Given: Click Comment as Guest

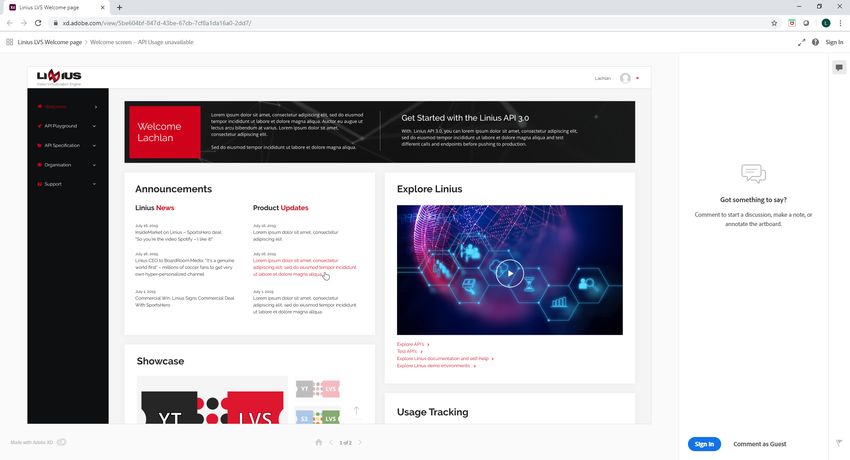Looking at the screenshot, I should [759, 444].
